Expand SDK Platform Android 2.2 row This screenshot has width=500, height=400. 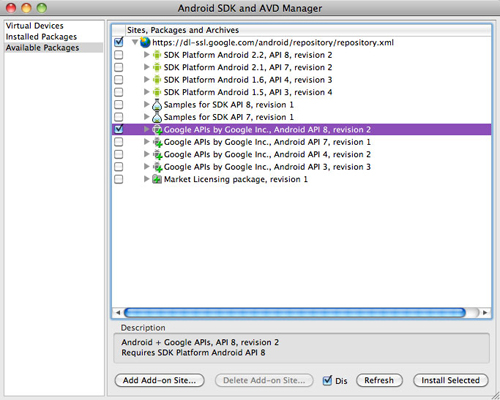click(x=146, y=55)
